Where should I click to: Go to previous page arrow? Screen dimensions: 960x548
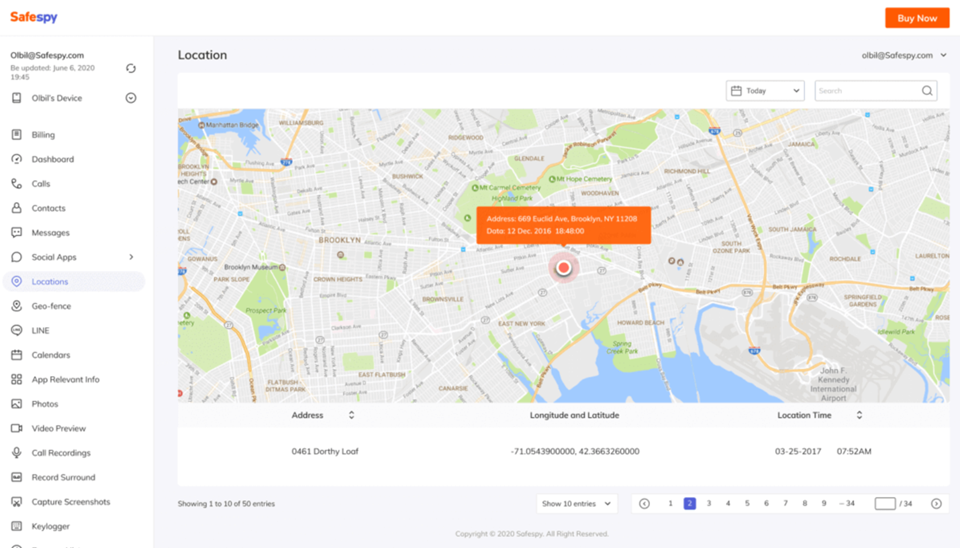click(x=644, y=503)
